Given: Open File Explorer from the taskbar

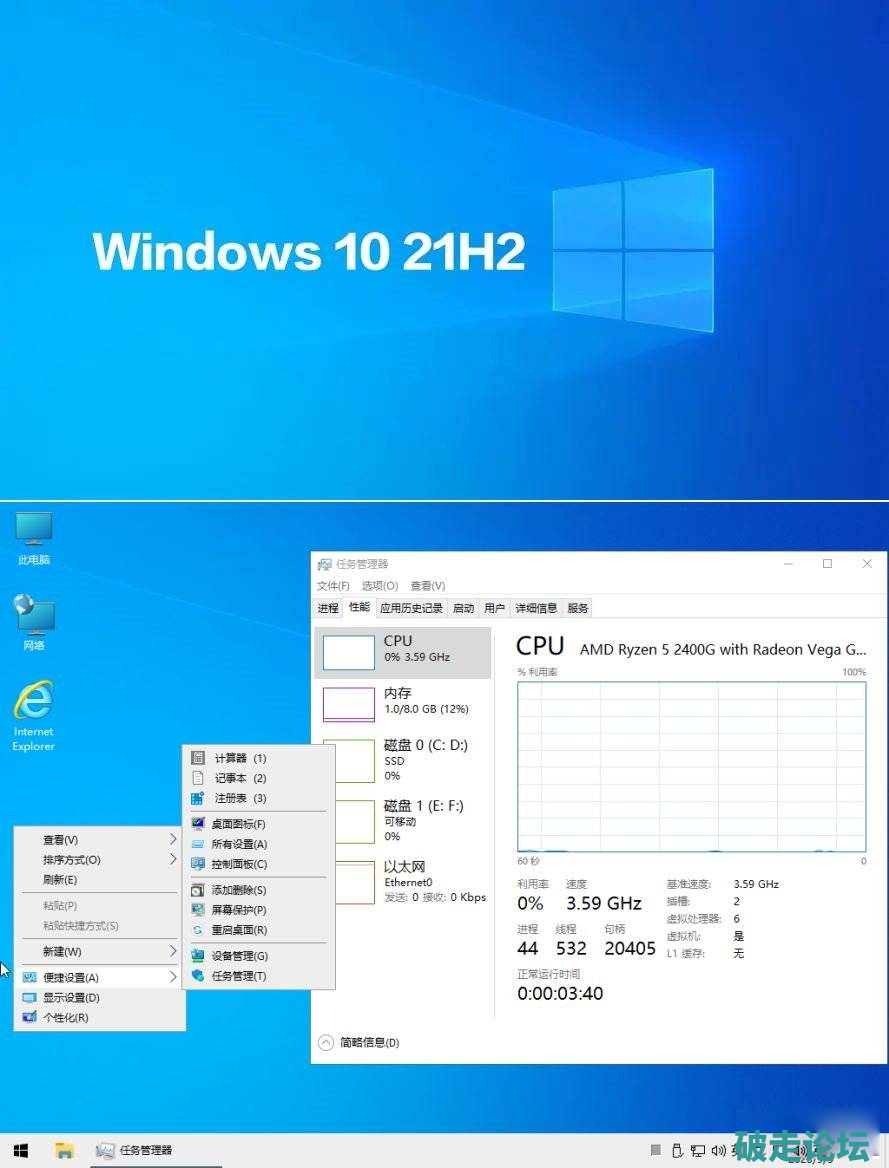Looking at the screenshot, I should click(x=64, y=1150).
